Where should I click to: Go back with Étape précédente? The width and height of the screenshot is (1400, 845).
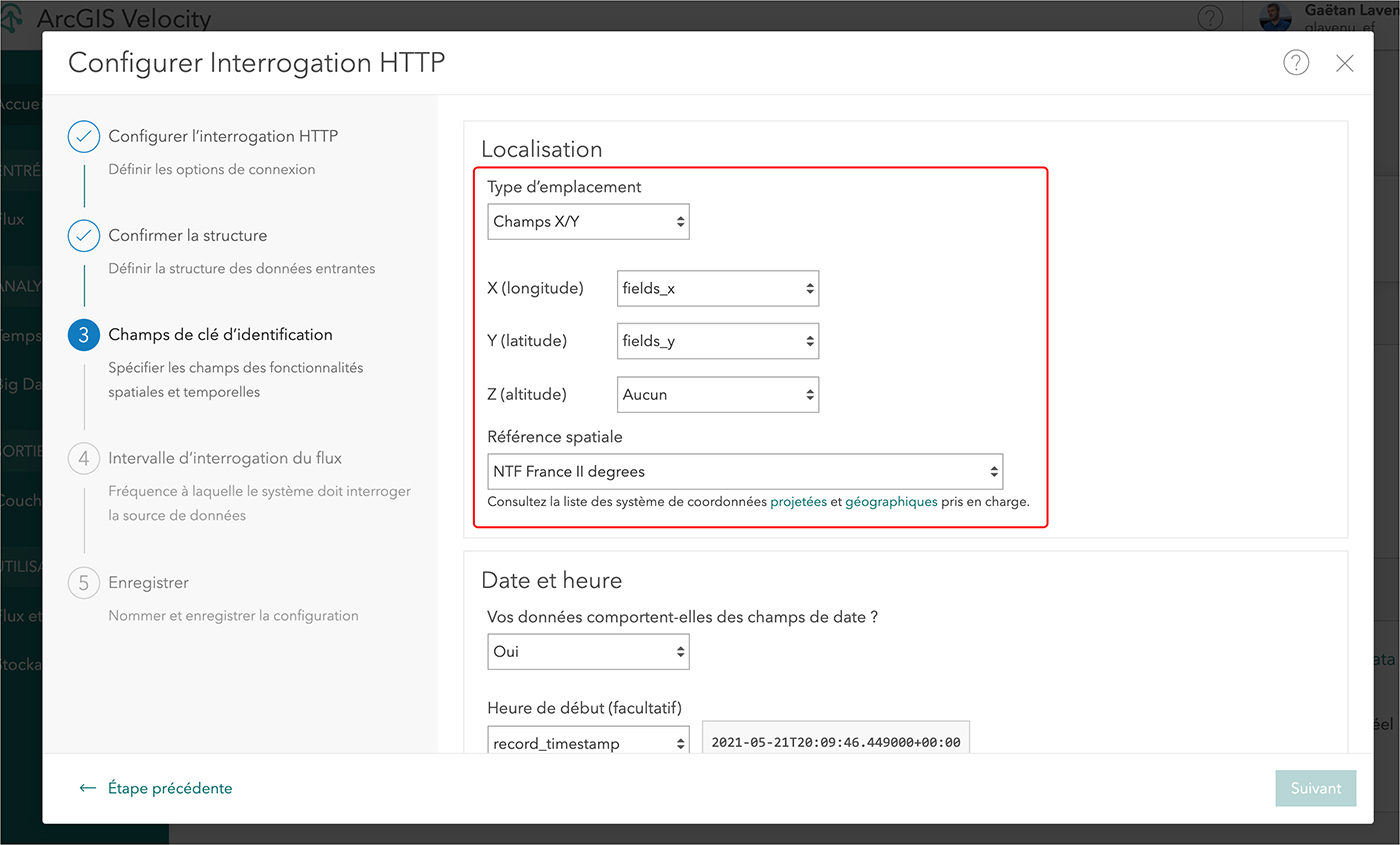coord(156,788)
